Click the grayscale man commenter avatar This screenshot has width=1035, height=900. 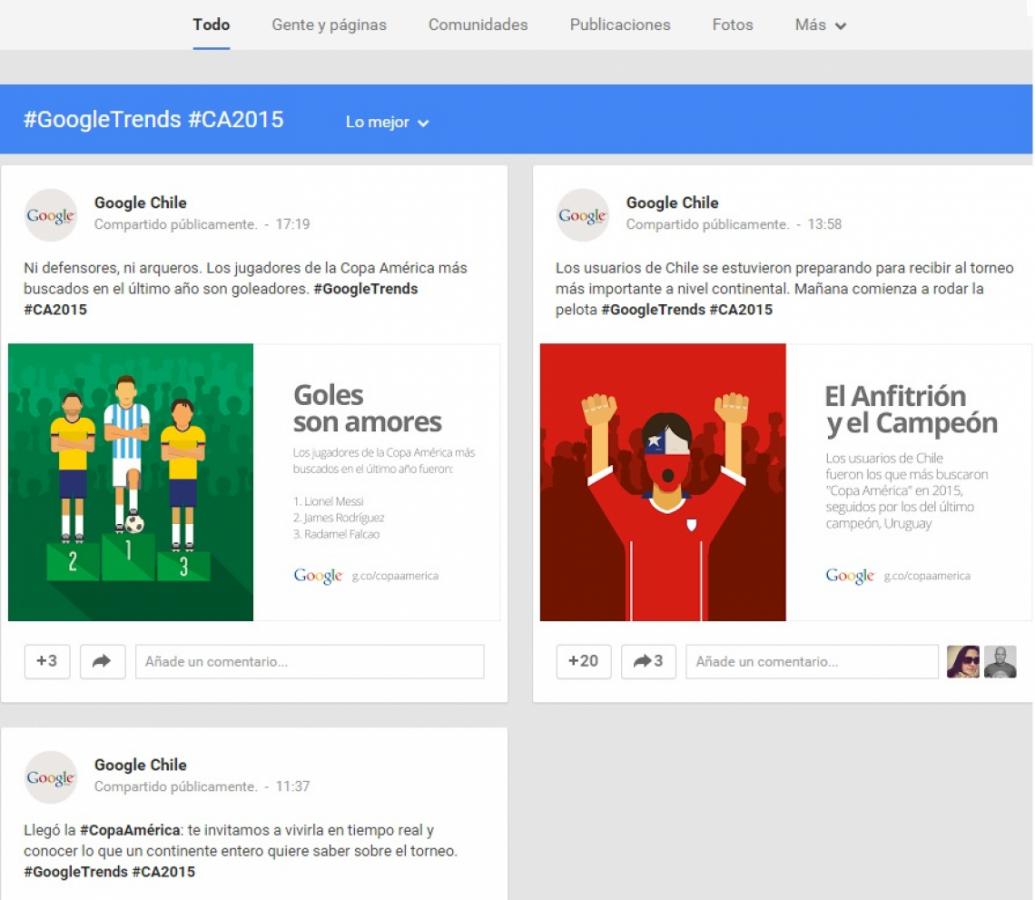point(1000,662)
